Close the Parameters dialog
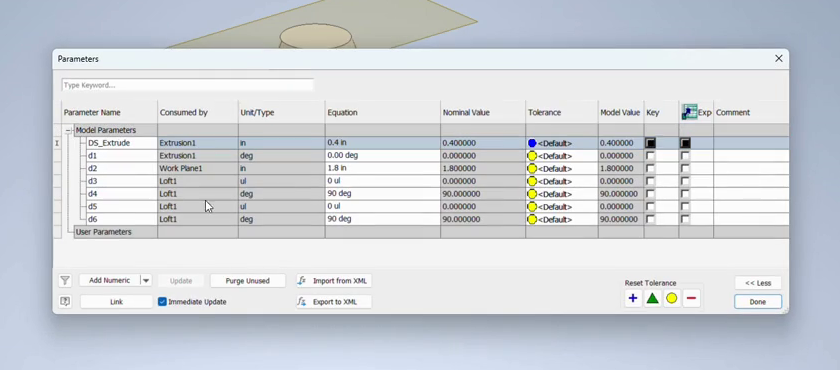Viewport: 840px width, 370px height. tap(779, 58)
